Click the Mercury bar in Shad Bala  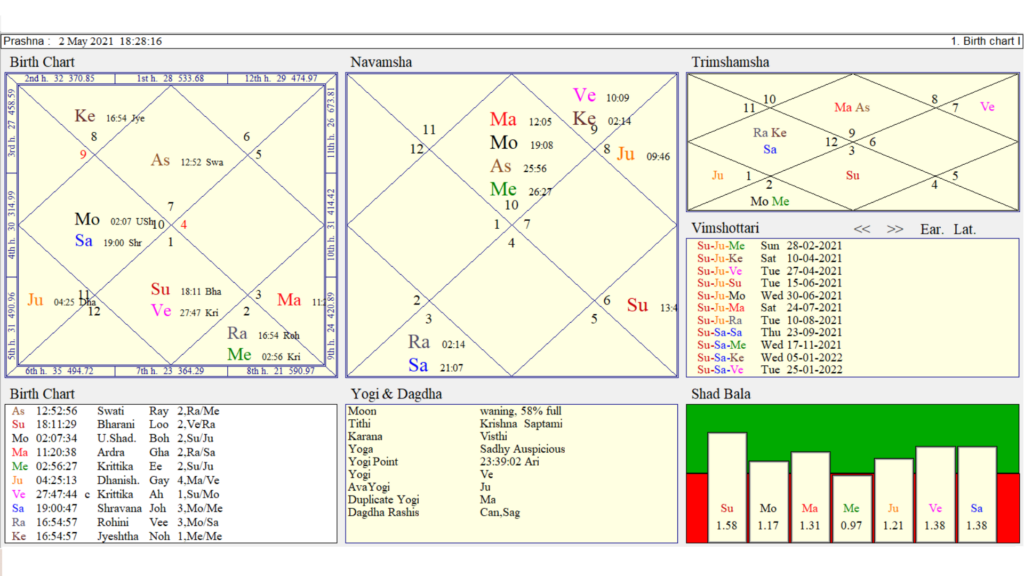tap(852, 509)
